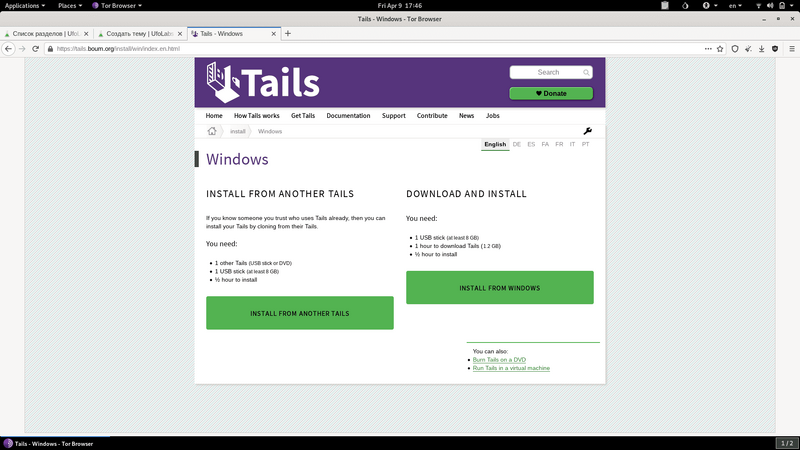Reload the current Tails page
The image size is (800, 450).
pyautogui.click(x=35, y=48)
